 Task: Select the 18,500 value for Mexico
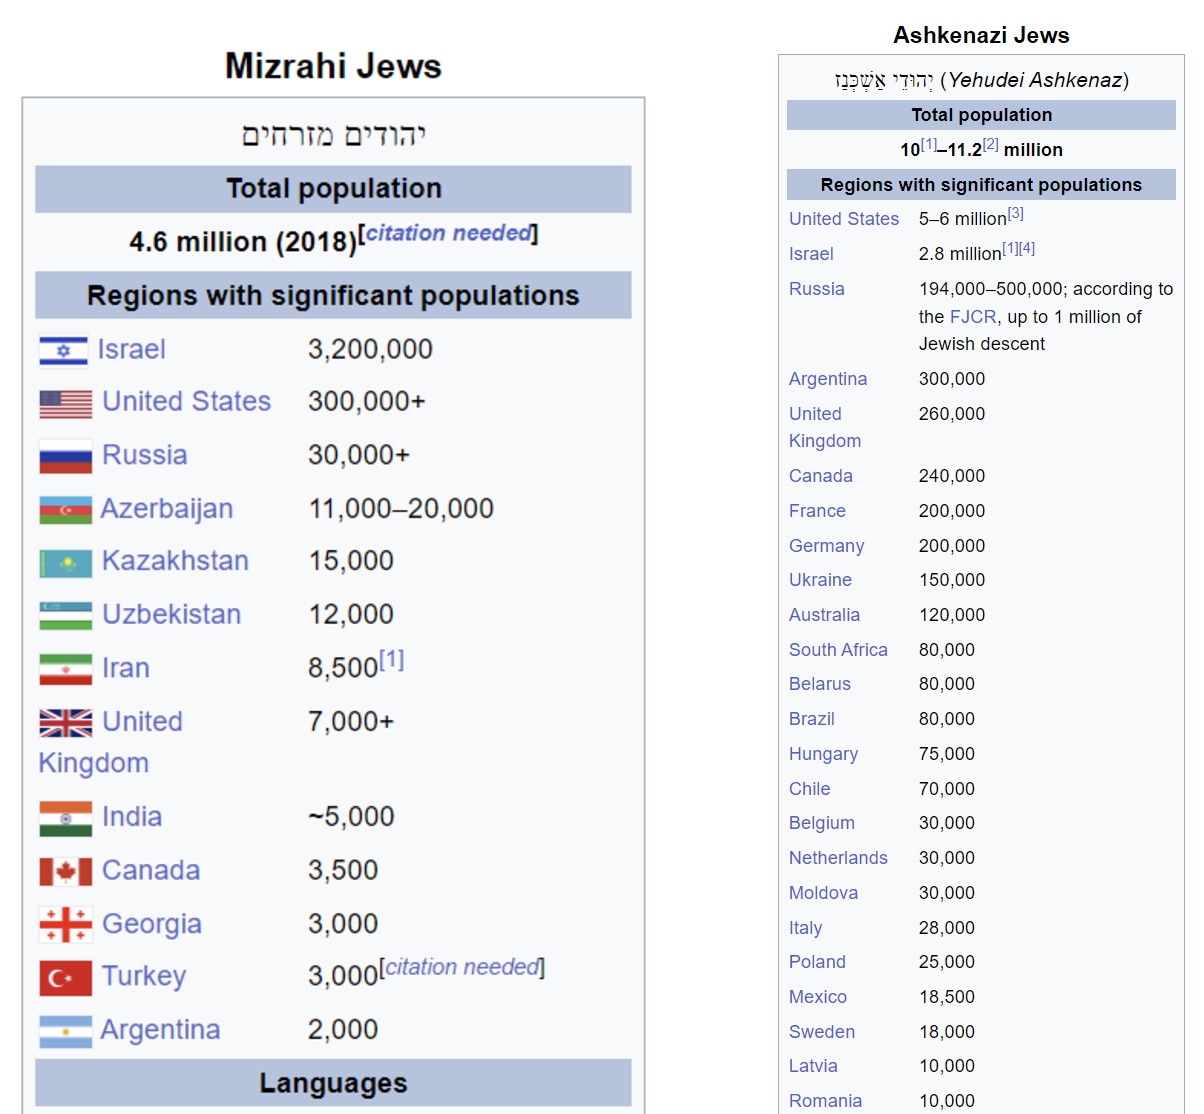pos(946,997)
